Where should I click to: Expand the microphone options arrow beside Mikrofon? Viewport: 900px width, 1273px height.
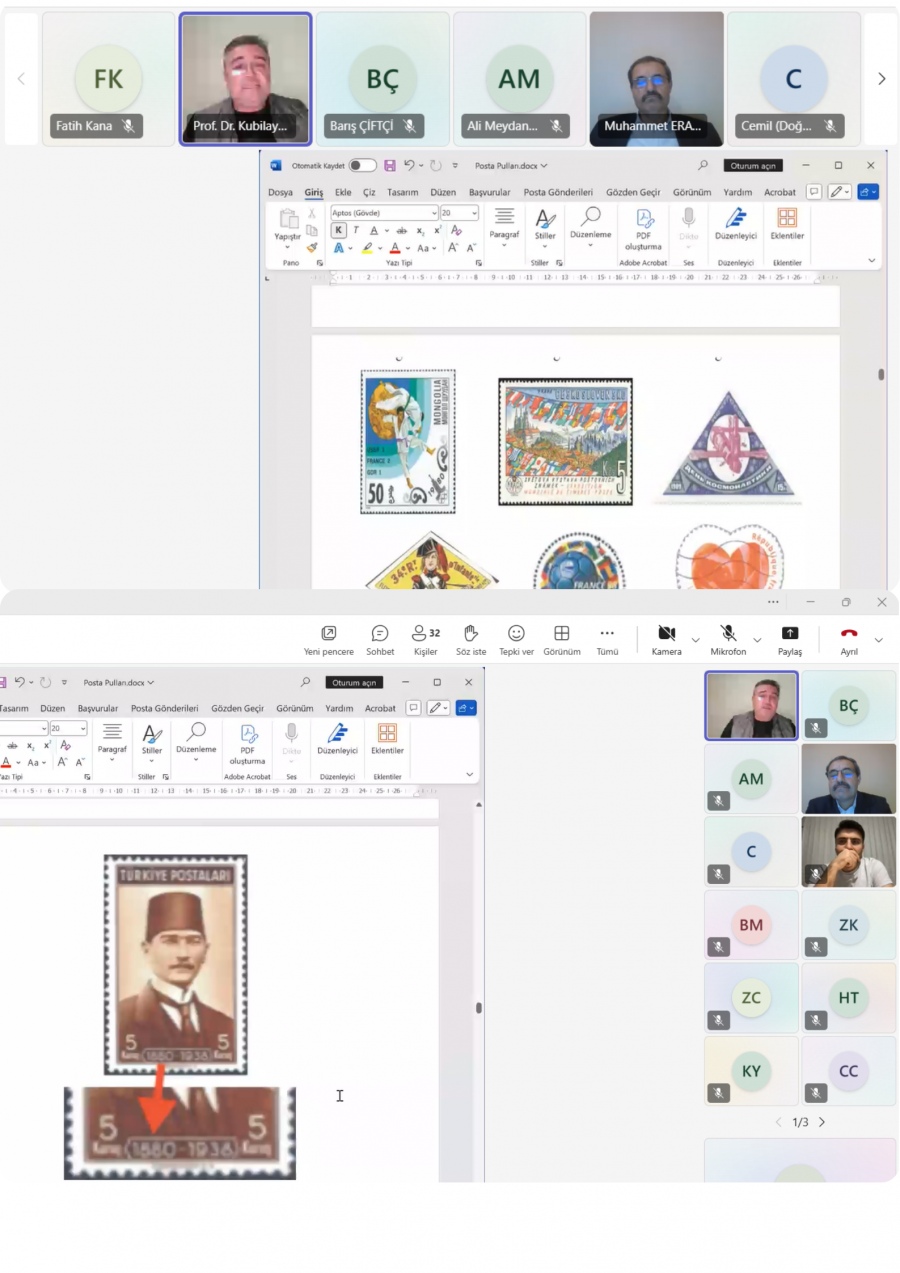[x=757, y=640]
